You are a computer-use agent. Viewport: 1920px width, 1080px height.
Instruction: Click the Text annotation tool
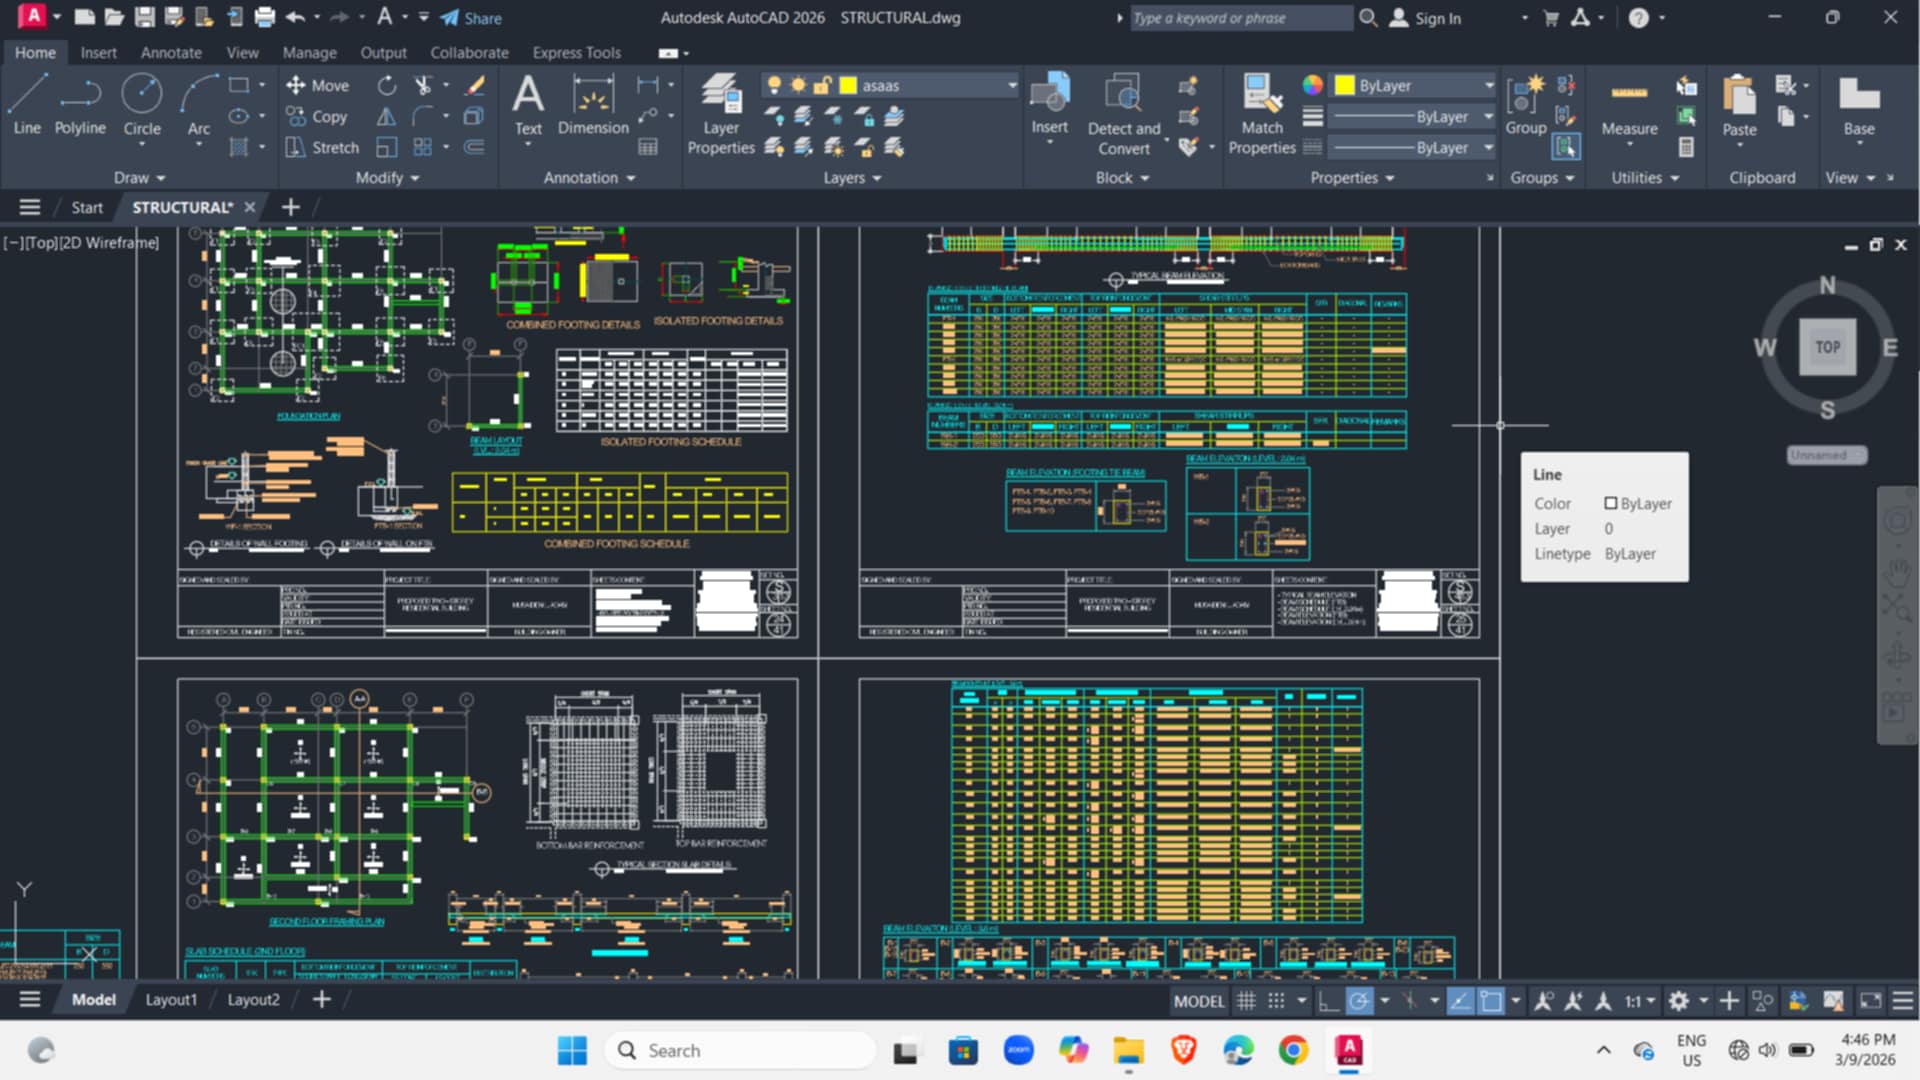528,105
